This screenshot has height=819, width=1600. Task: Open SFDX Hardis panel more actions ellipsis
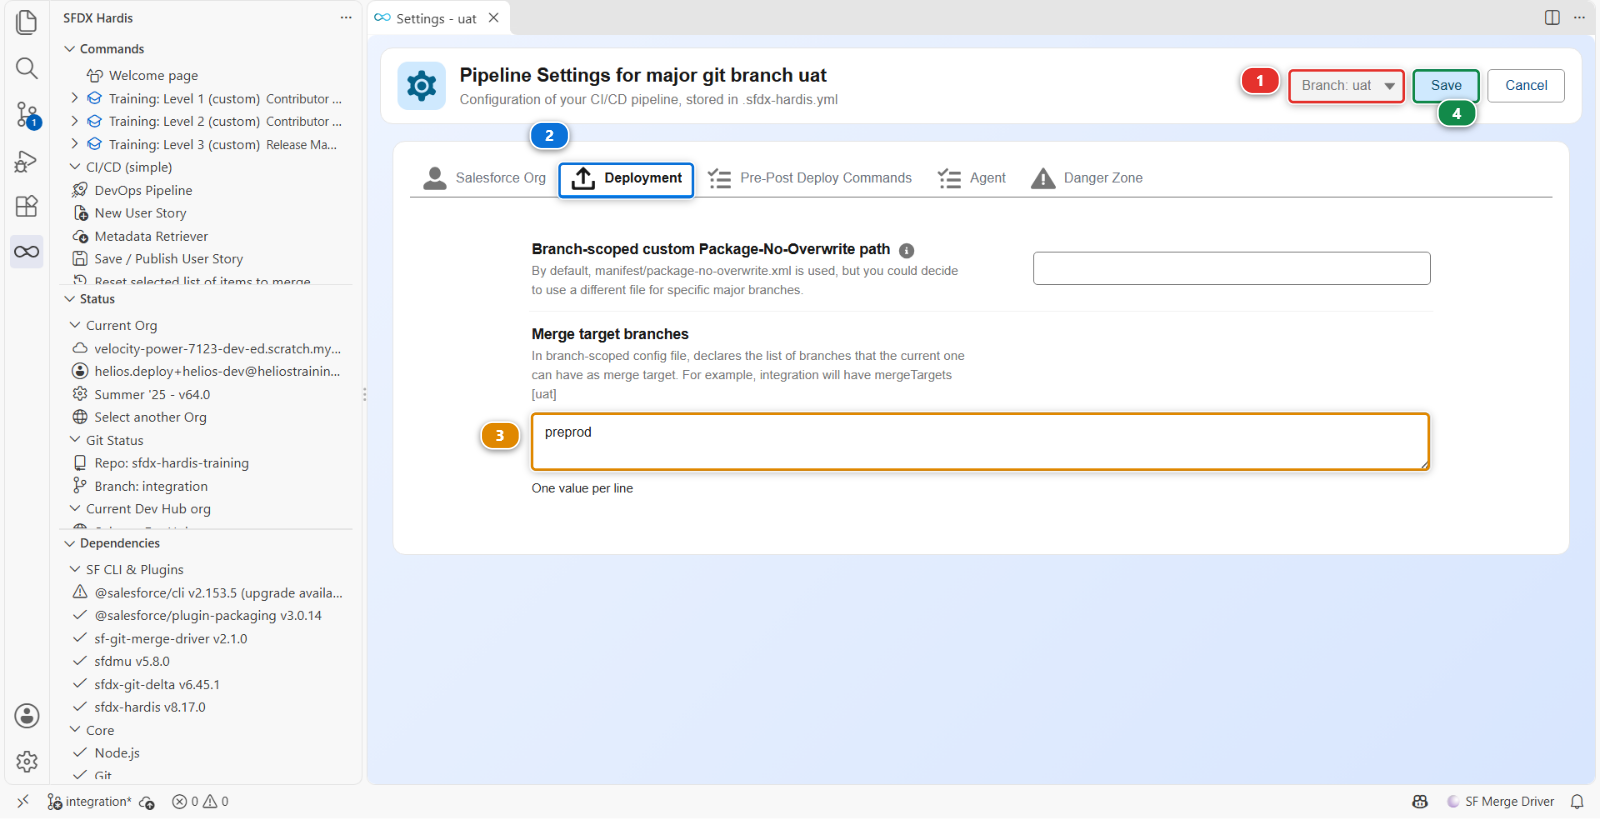pos(346,18)
